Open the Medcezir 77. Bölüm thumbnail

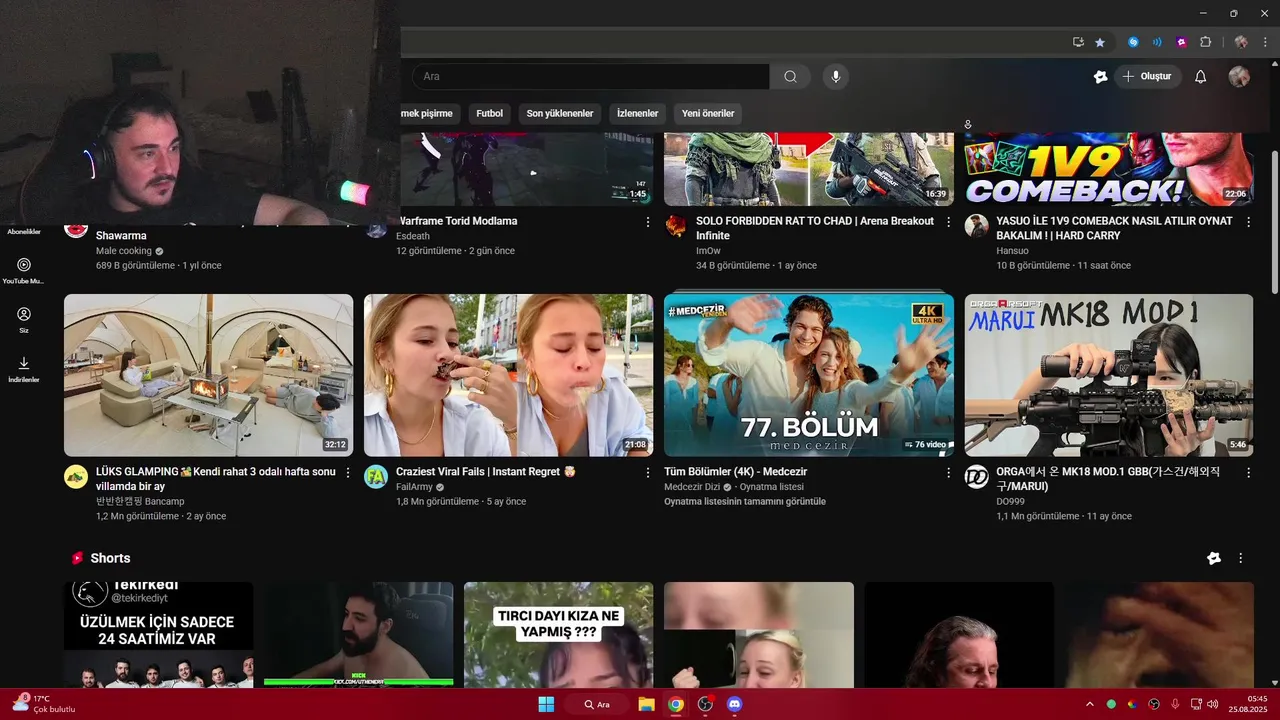[809, 375]
